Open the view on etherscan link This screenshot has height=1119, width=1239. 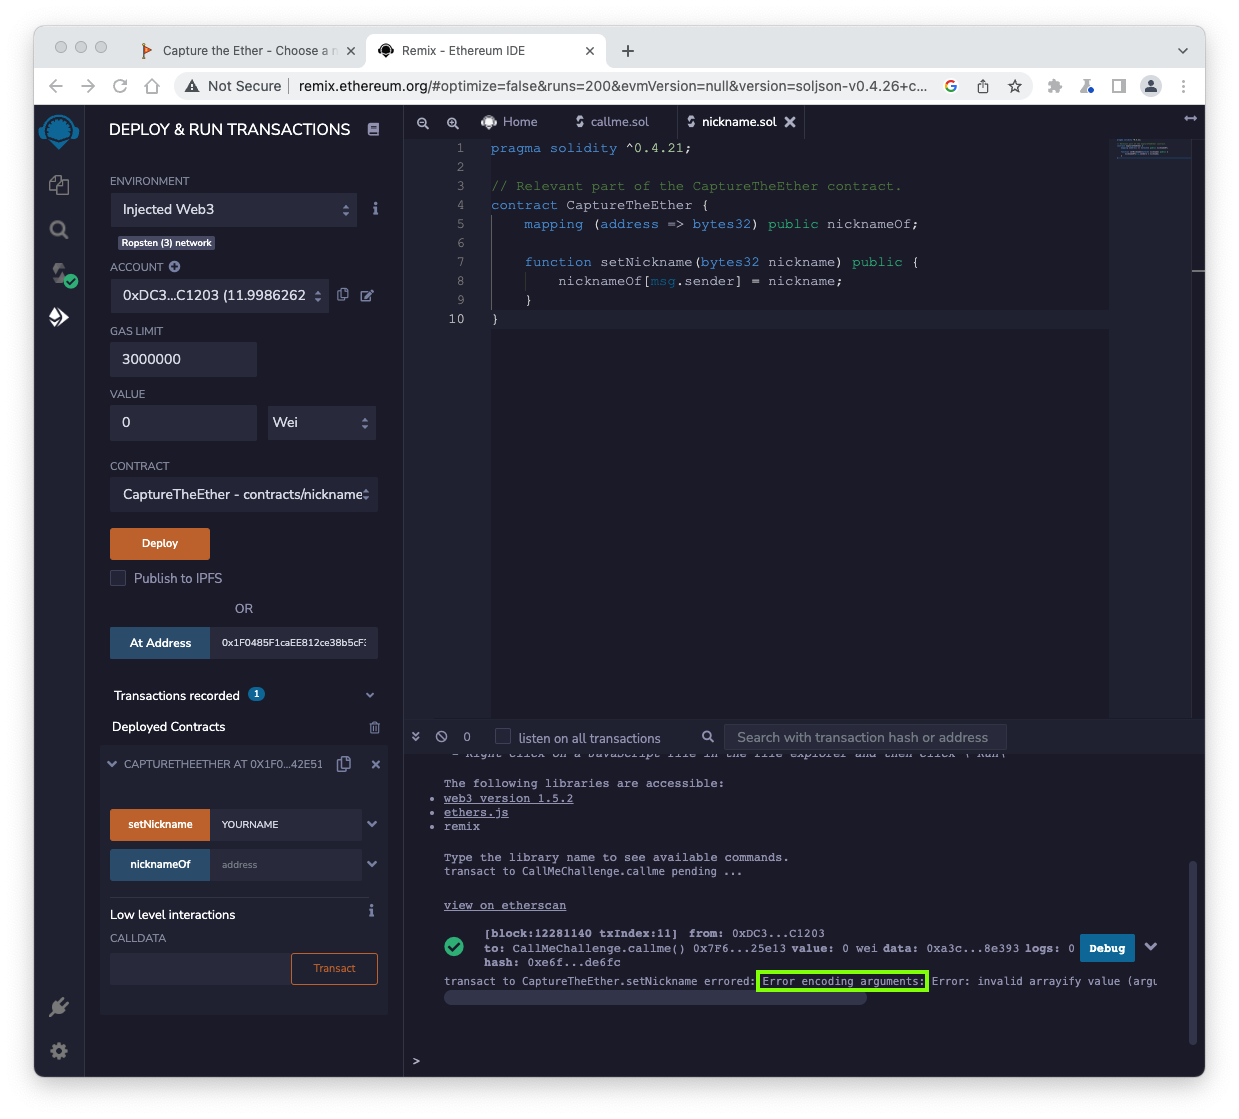pos(505,905)
